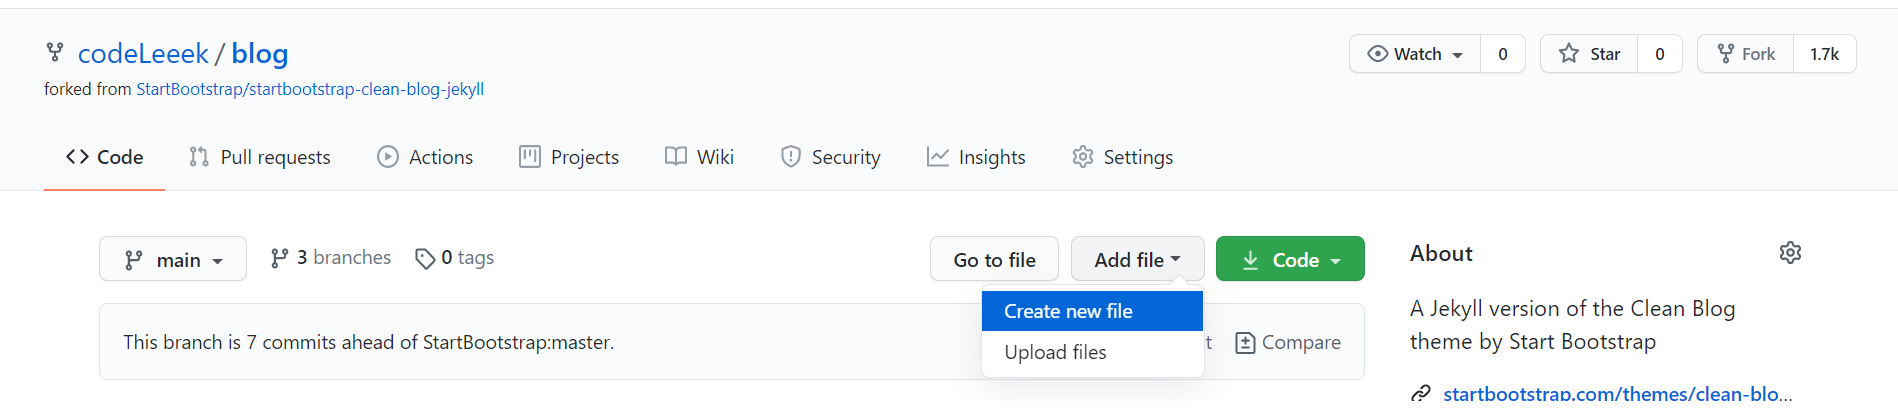The height and width of the screenshot is (420, 1898).
Task: Select Create new file menu option
Action: pyautogui.click(x=1092, y=311)
